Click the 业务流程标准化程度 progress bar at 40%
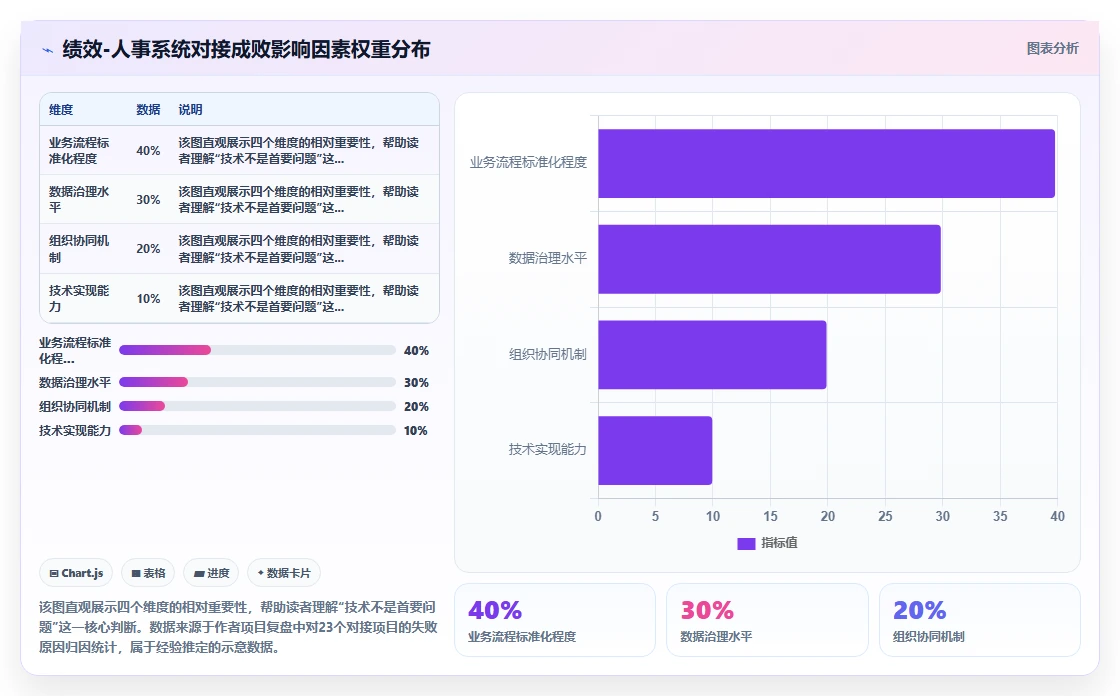 257,350
